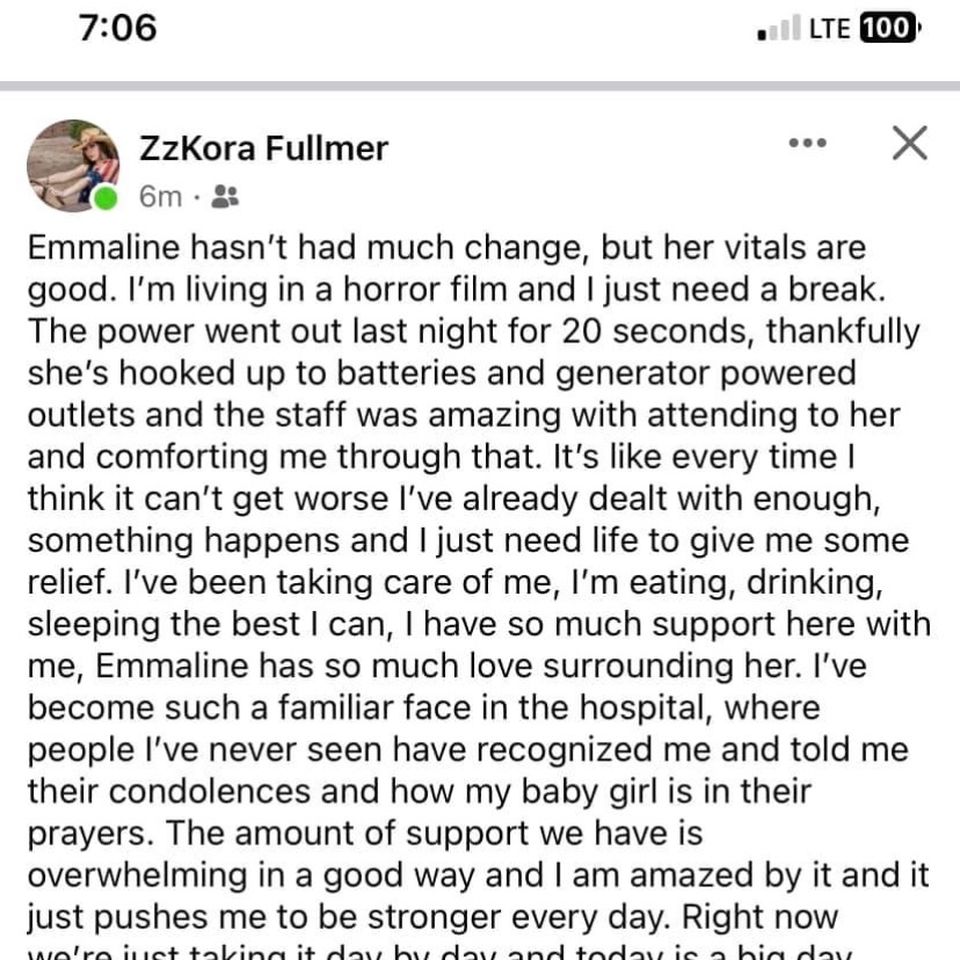Tap the opening line mentioning Emmaline's vitals

tap(447, 249)
